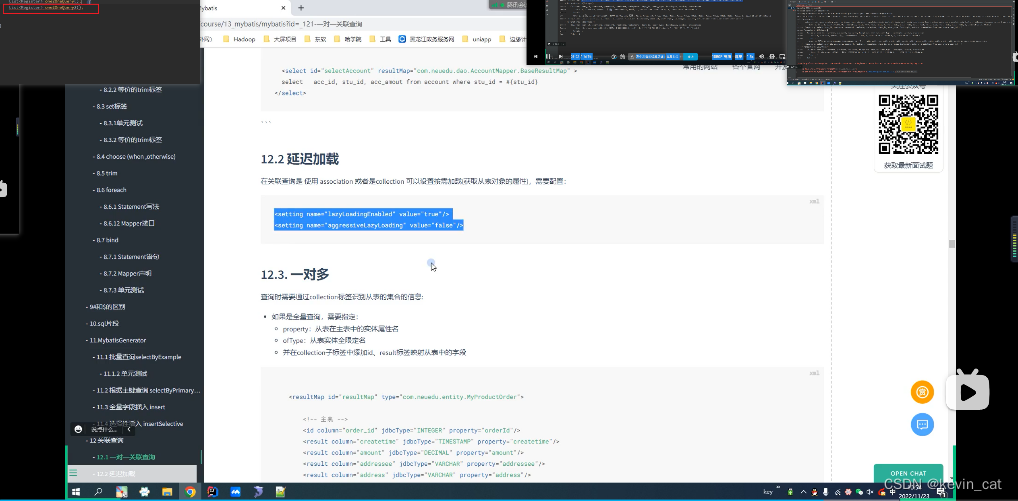Image resolution: width=1018 pixels, height=501 pixels.
Task: Open the blue chat bubble button
Action: 922,424
